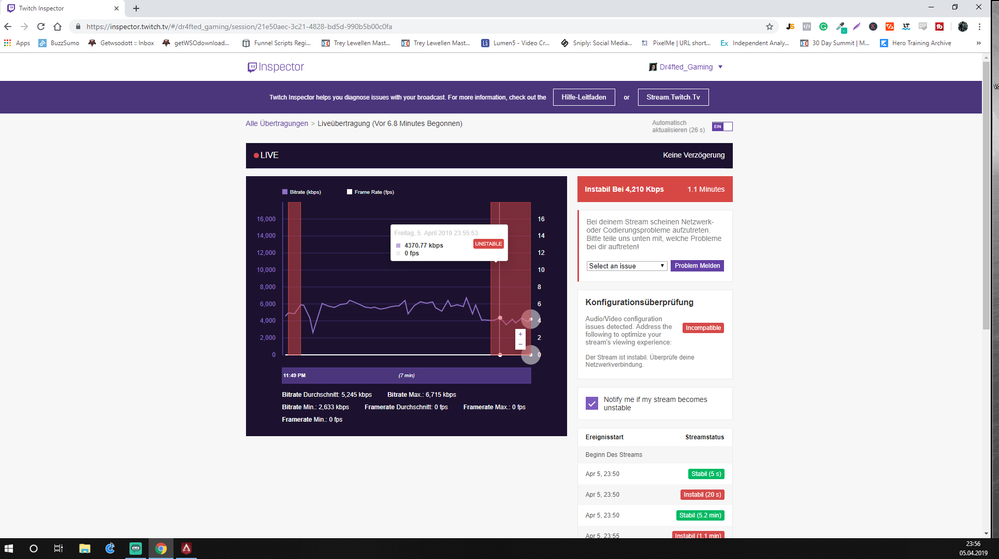Screen dimensions: 999x559
Task: Click the Hilfe-Leitfaden button
Action: coord(584,98)
